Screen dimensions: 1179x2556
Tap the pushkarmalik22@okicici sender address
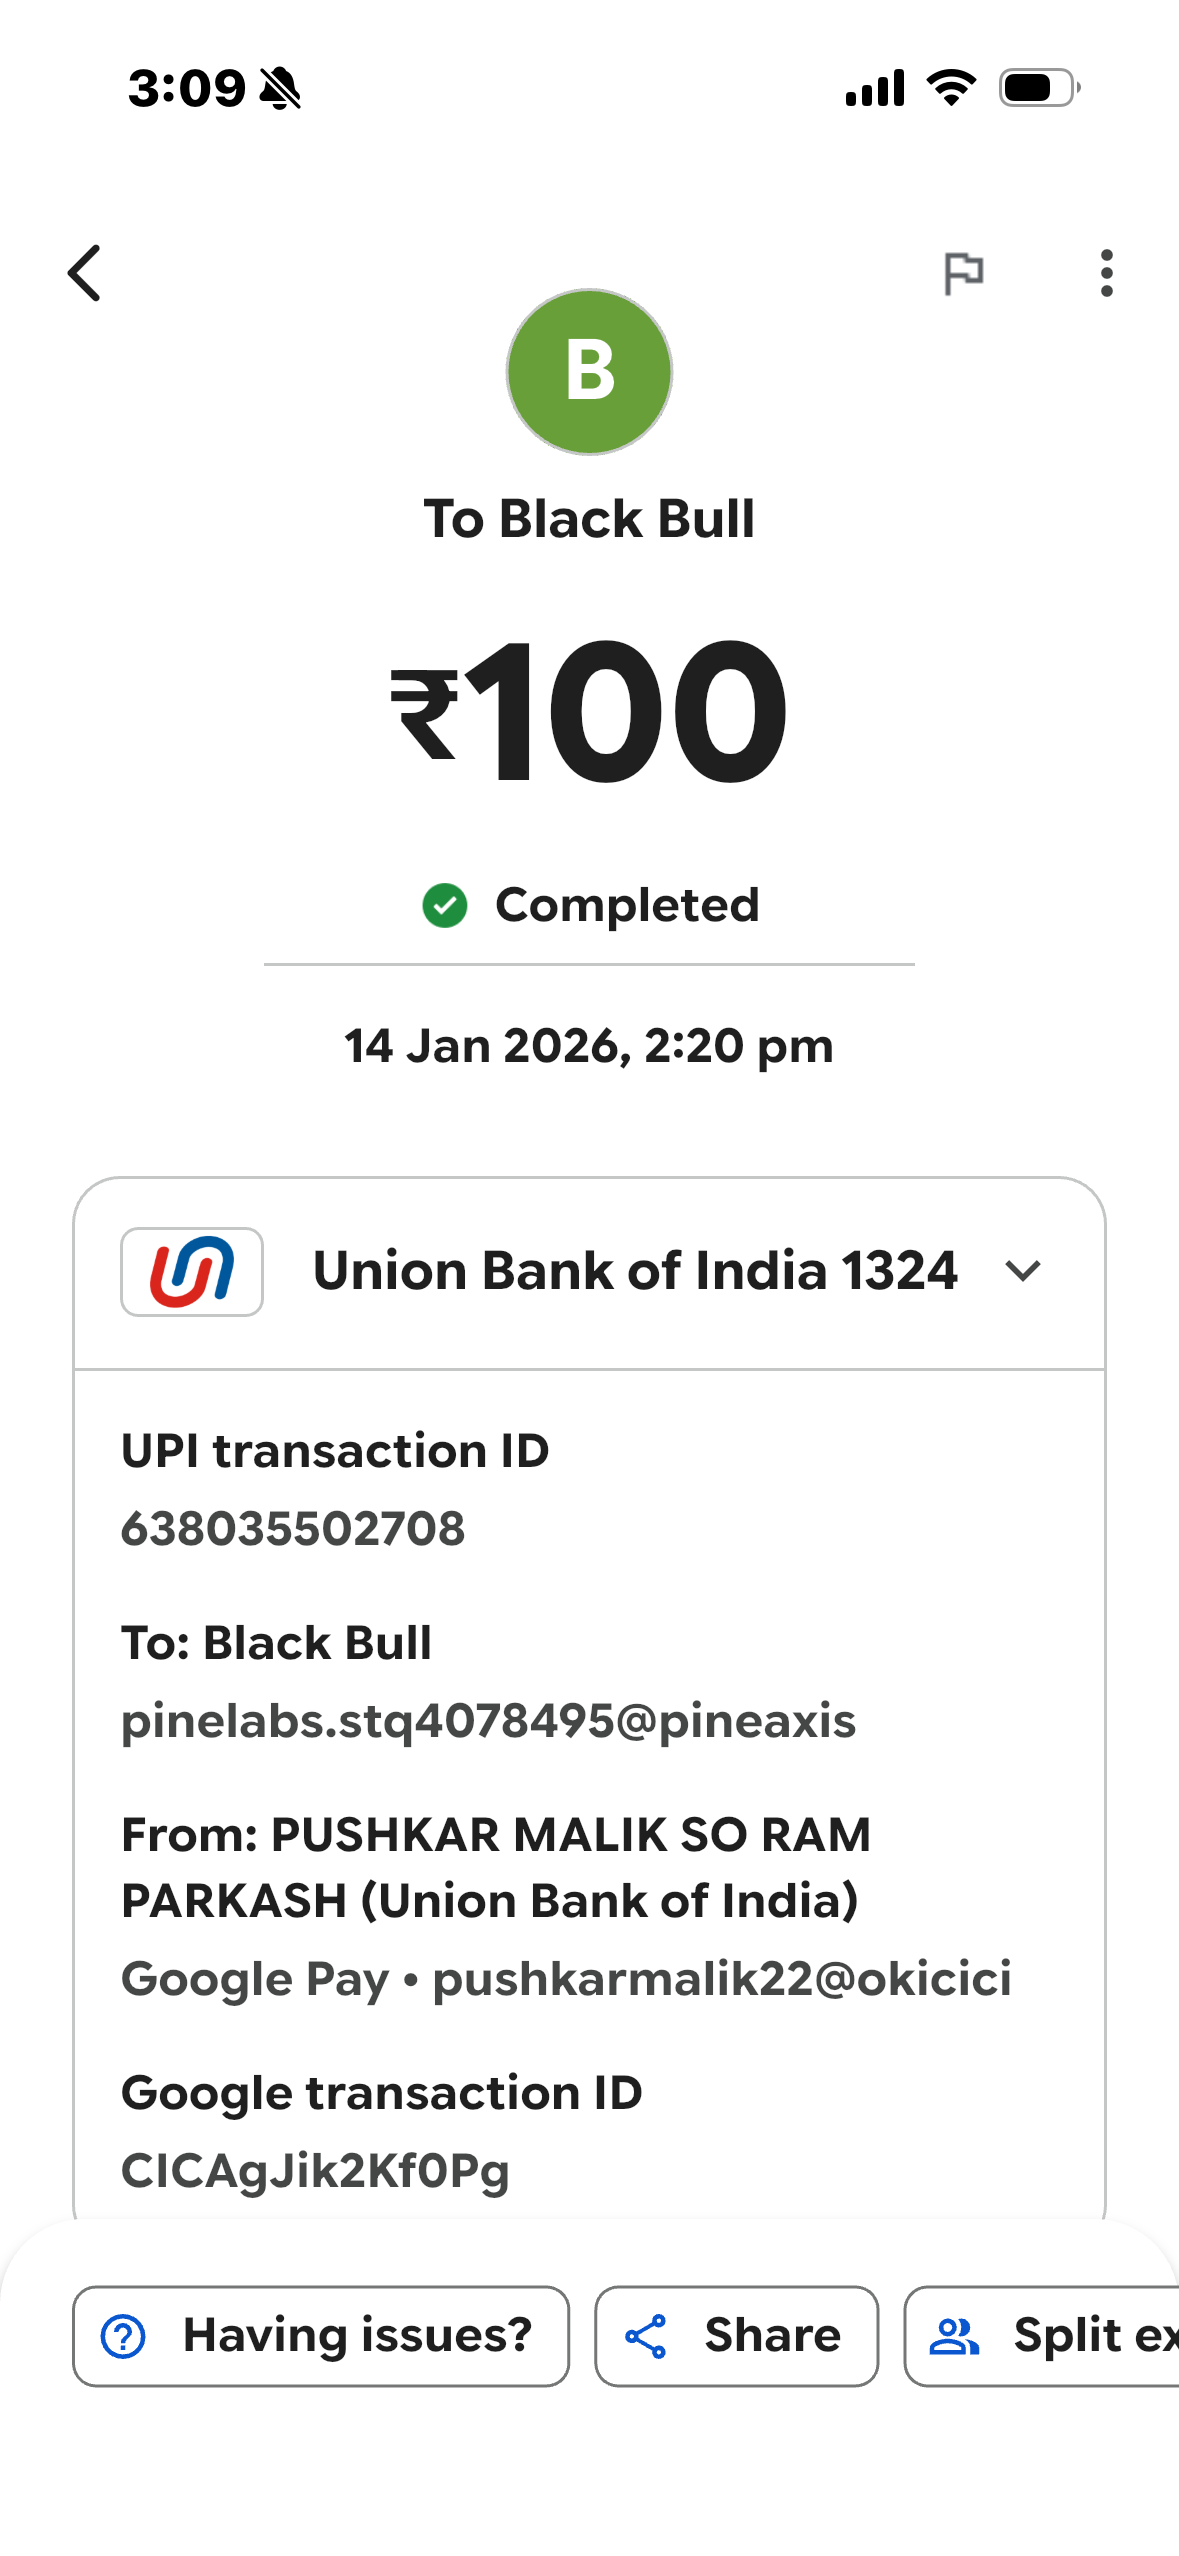(x=722, y=1979)
